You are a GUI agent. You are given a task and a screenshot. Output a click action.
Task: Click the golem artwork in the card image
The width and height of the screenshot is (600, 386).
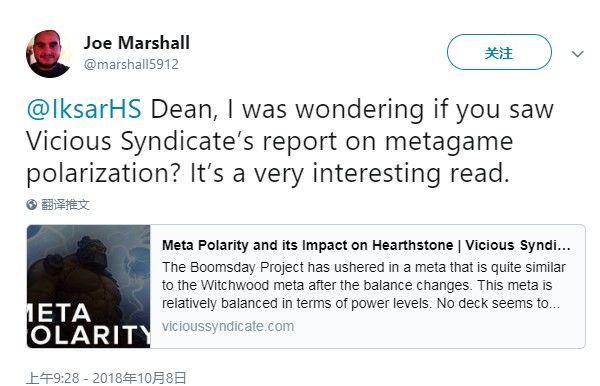77,266
